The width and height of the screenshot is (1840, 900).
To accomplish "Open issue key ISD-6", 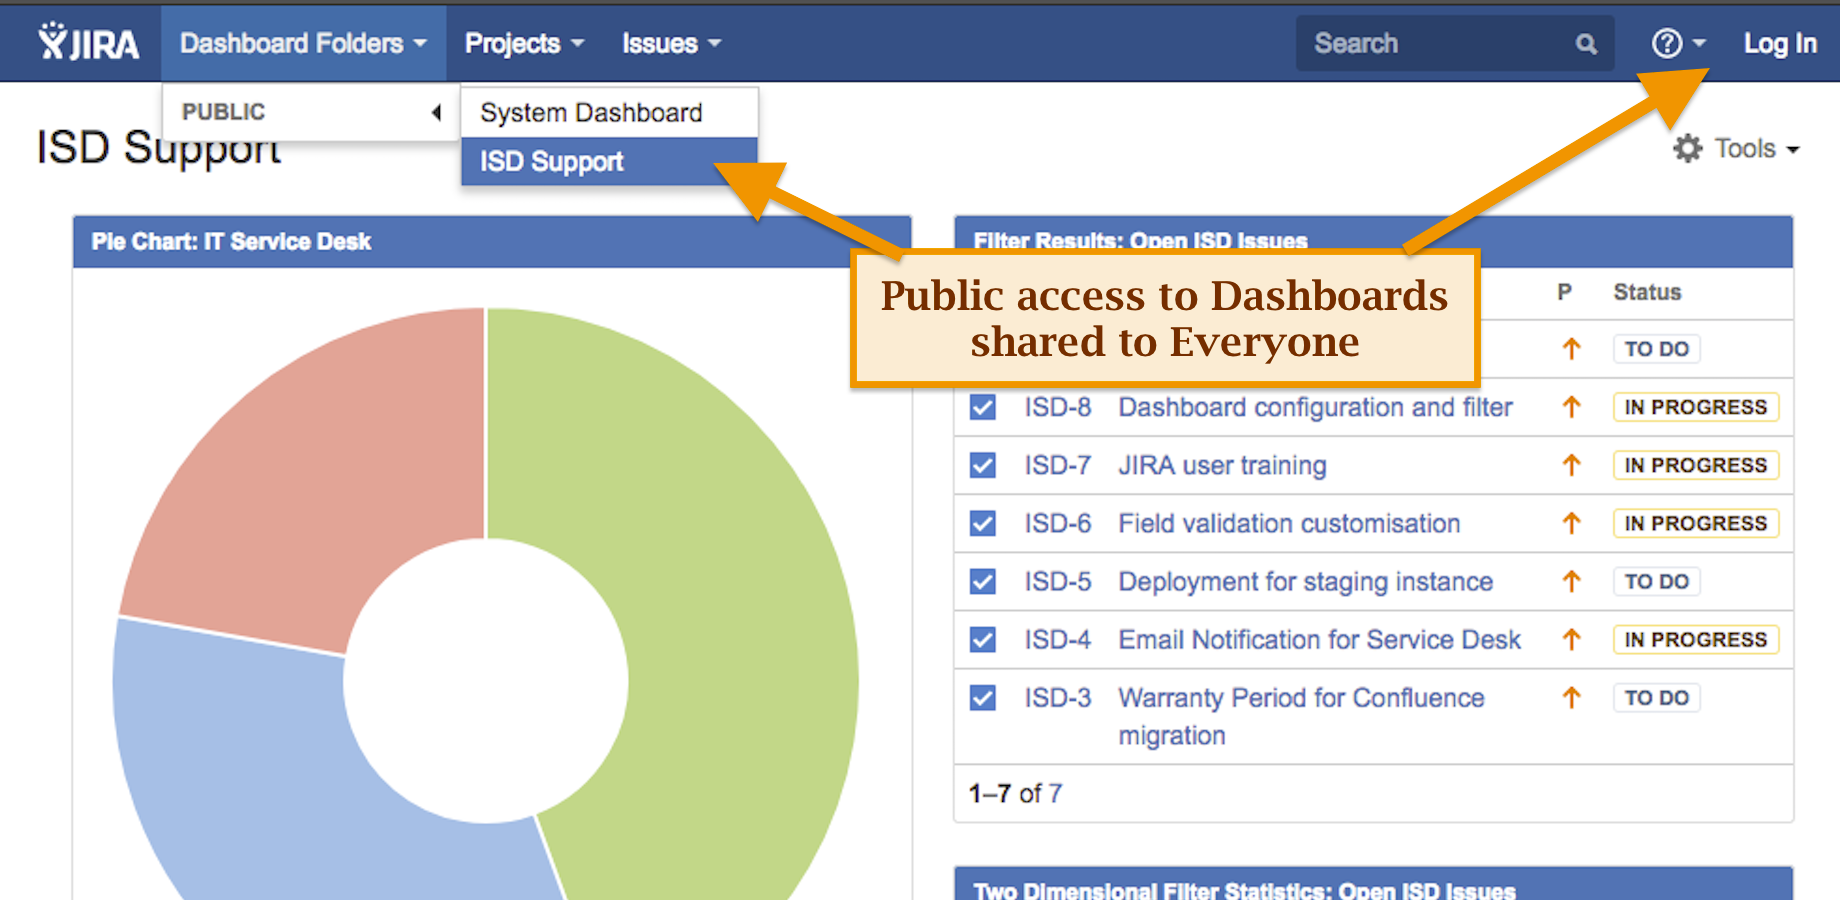I will pos(1057,523).
